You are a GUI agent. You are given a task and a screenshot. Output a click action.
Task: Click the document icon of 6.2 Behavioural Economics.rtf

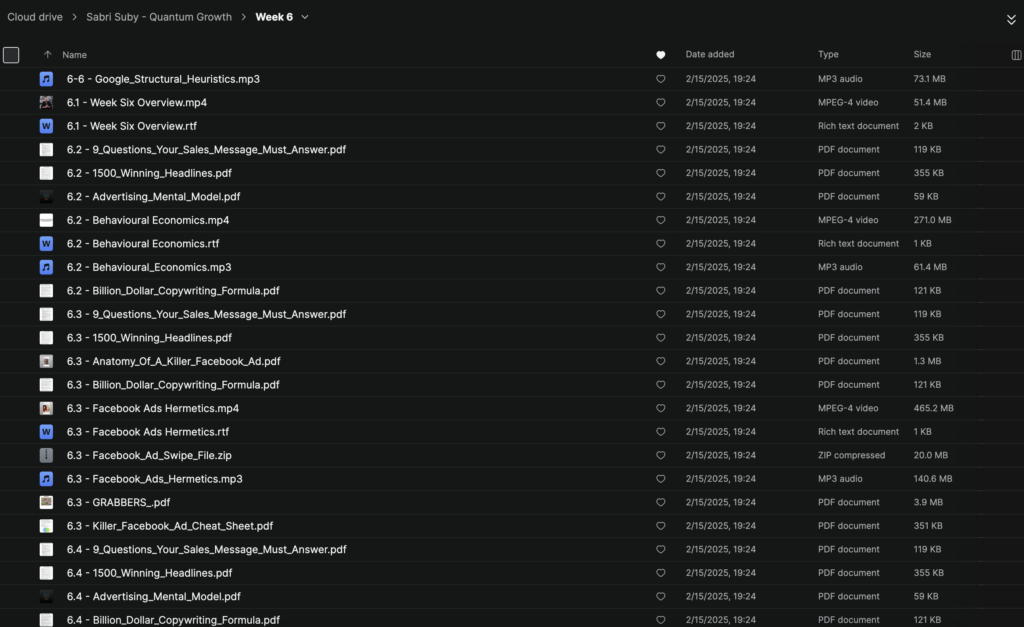click(46, 244)
